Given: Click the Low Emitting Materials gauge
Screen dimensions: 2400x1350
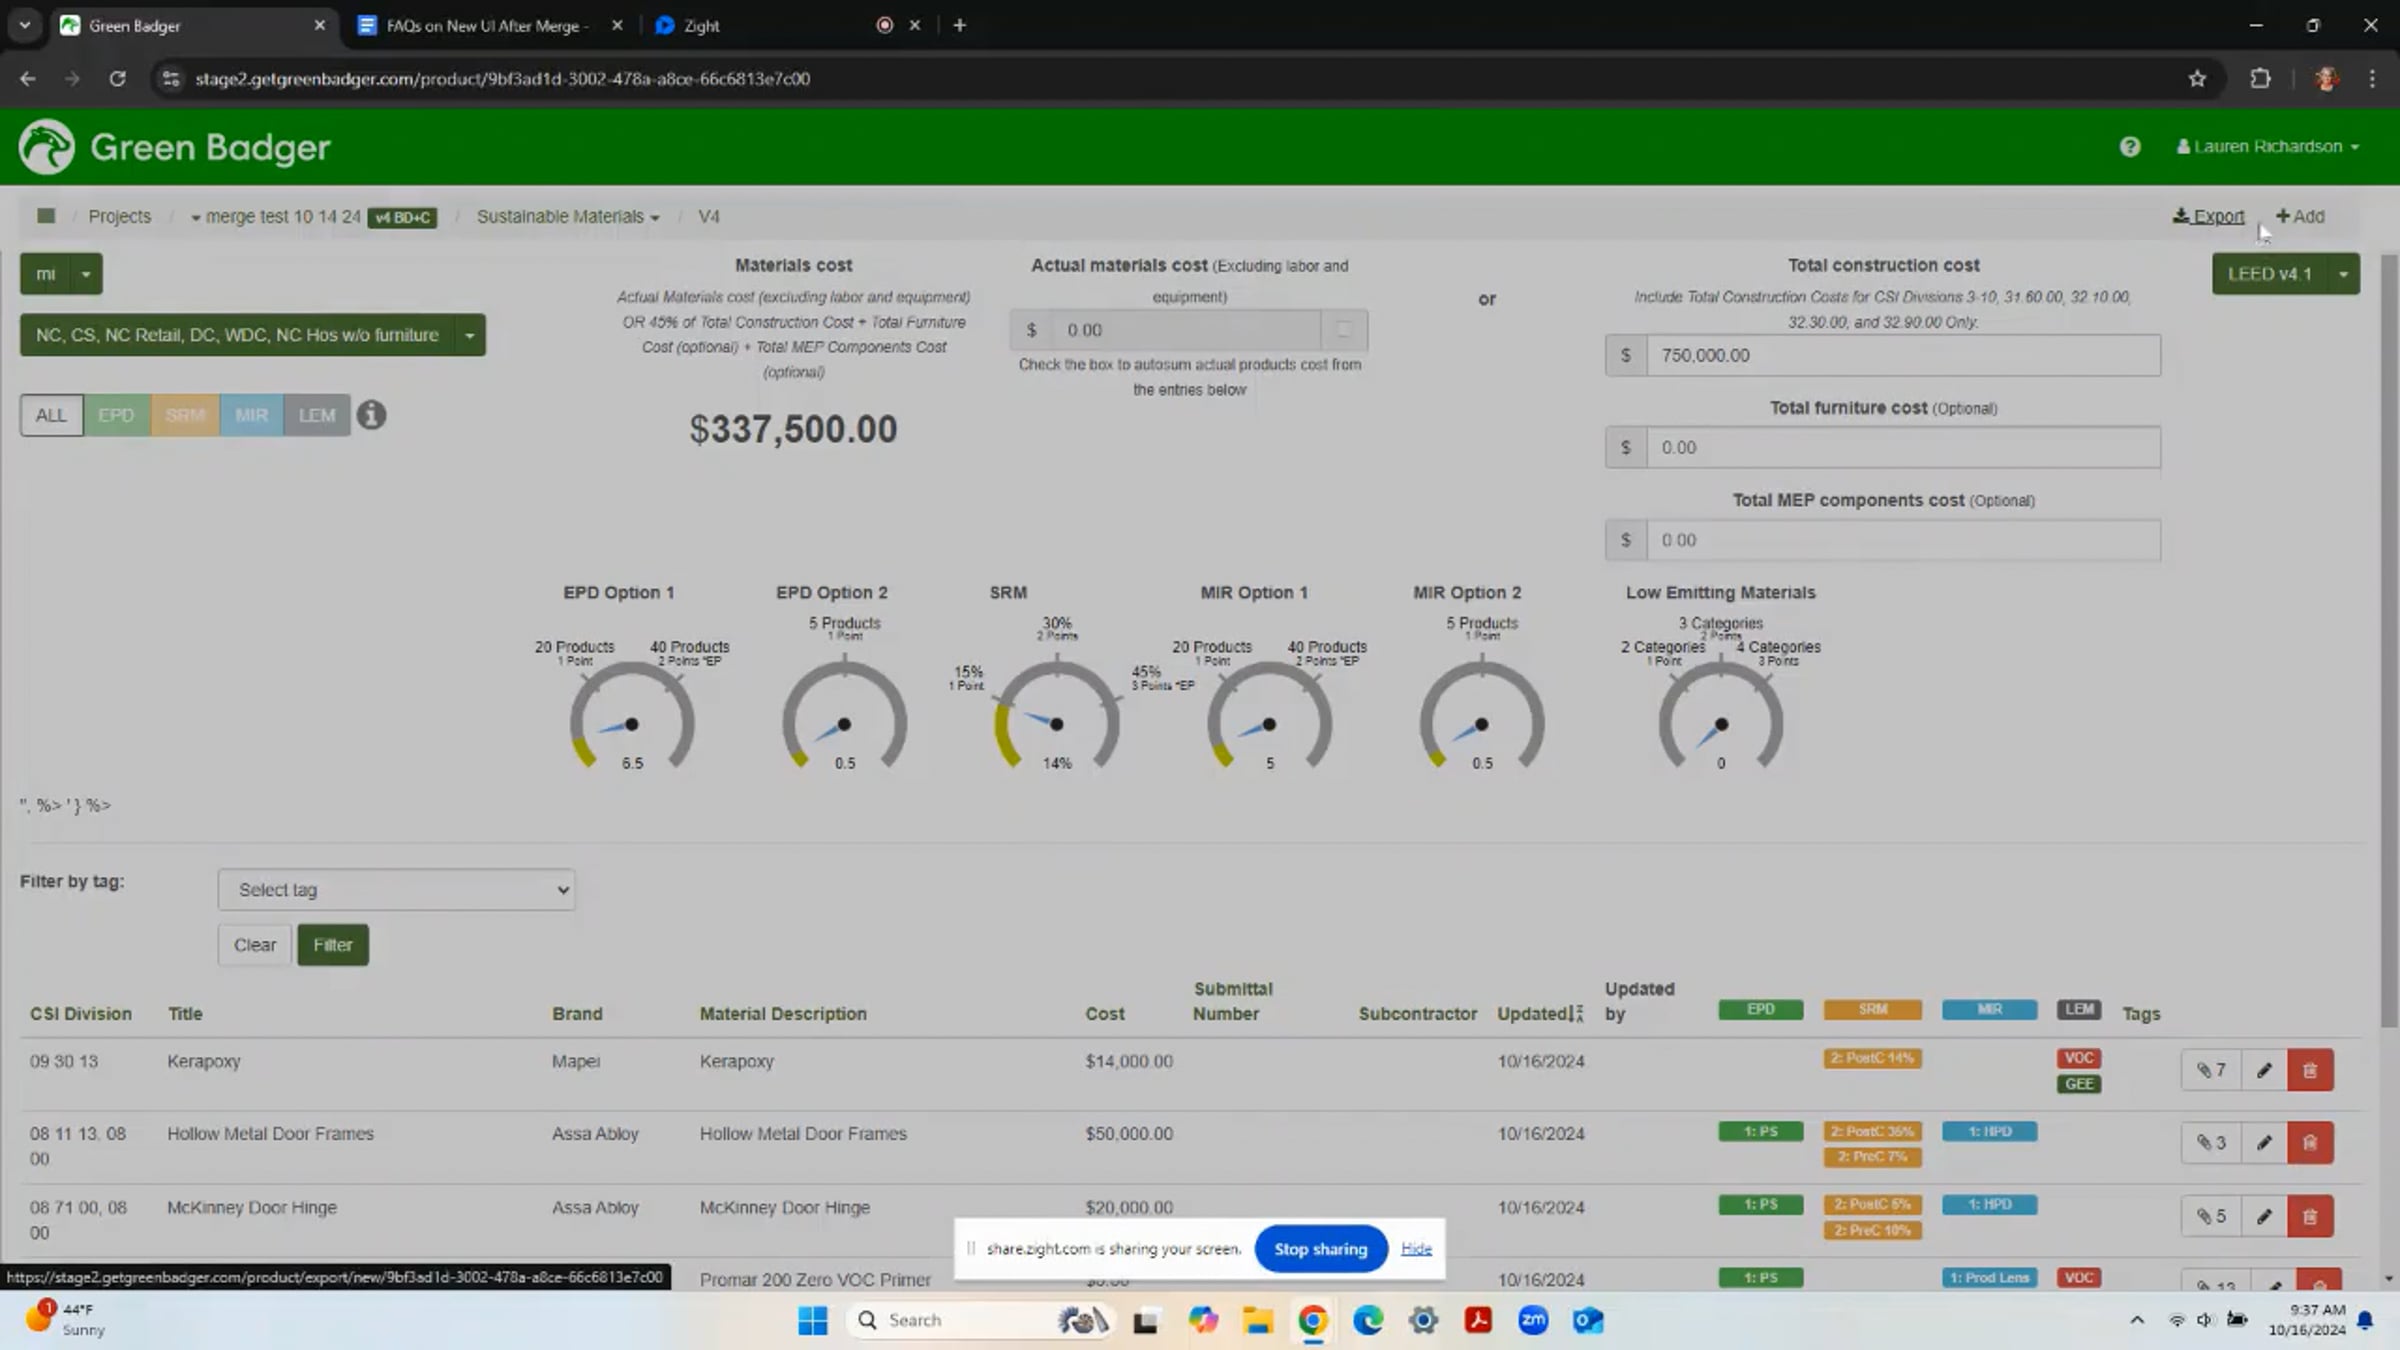Looking at the screenshot, I should point(1721,716).
